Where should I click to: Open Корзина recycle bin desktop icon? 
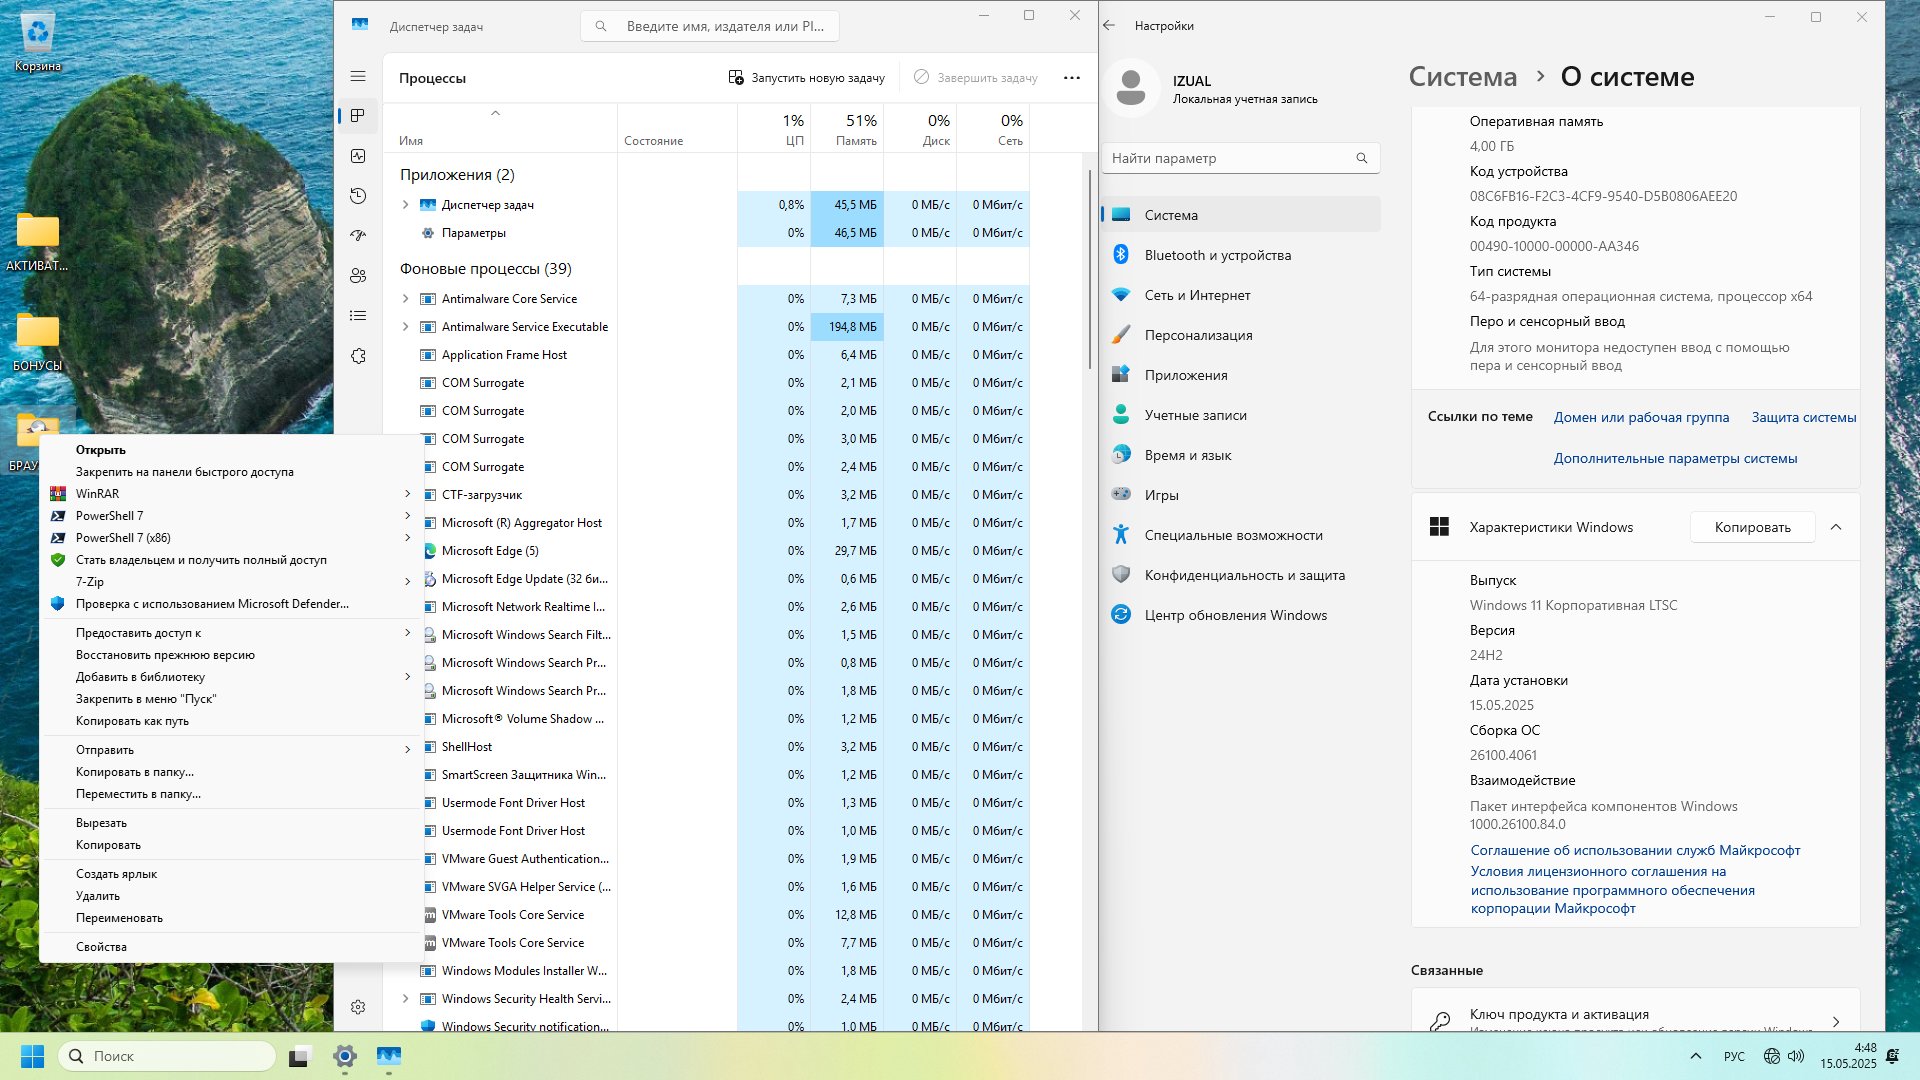click(38, 42)
